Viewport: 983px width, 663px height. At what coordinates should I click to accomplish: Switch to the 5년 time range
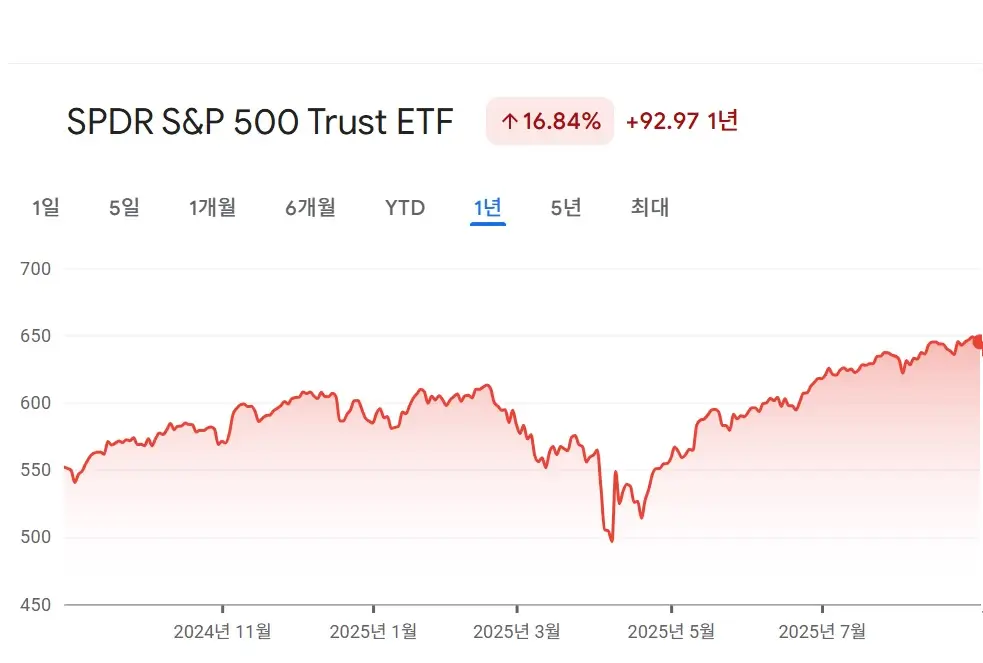click(x=564, y=207)
